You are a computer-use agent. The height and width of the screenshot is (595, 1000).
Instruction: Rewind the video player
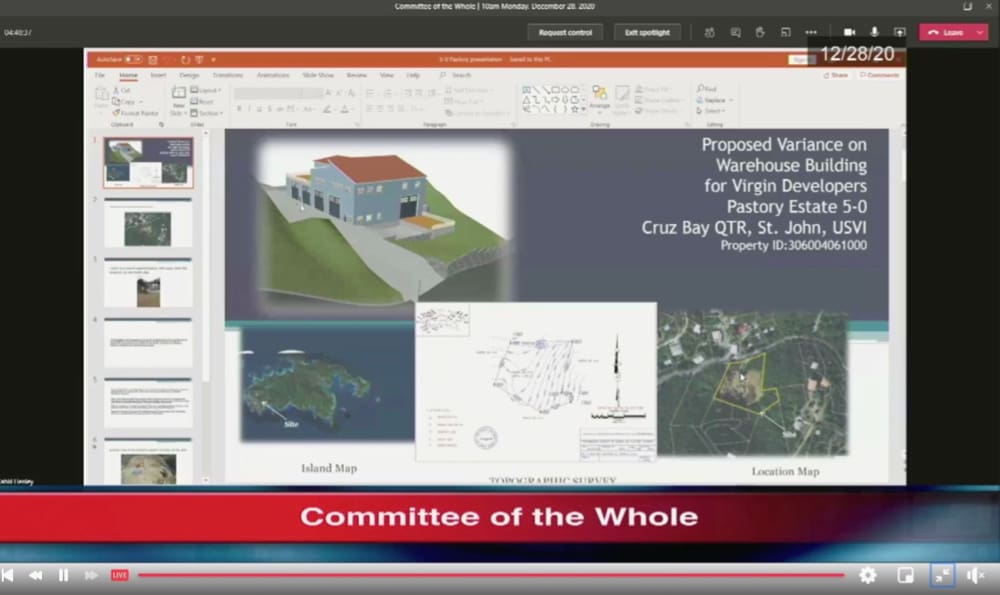pos(36,575)
